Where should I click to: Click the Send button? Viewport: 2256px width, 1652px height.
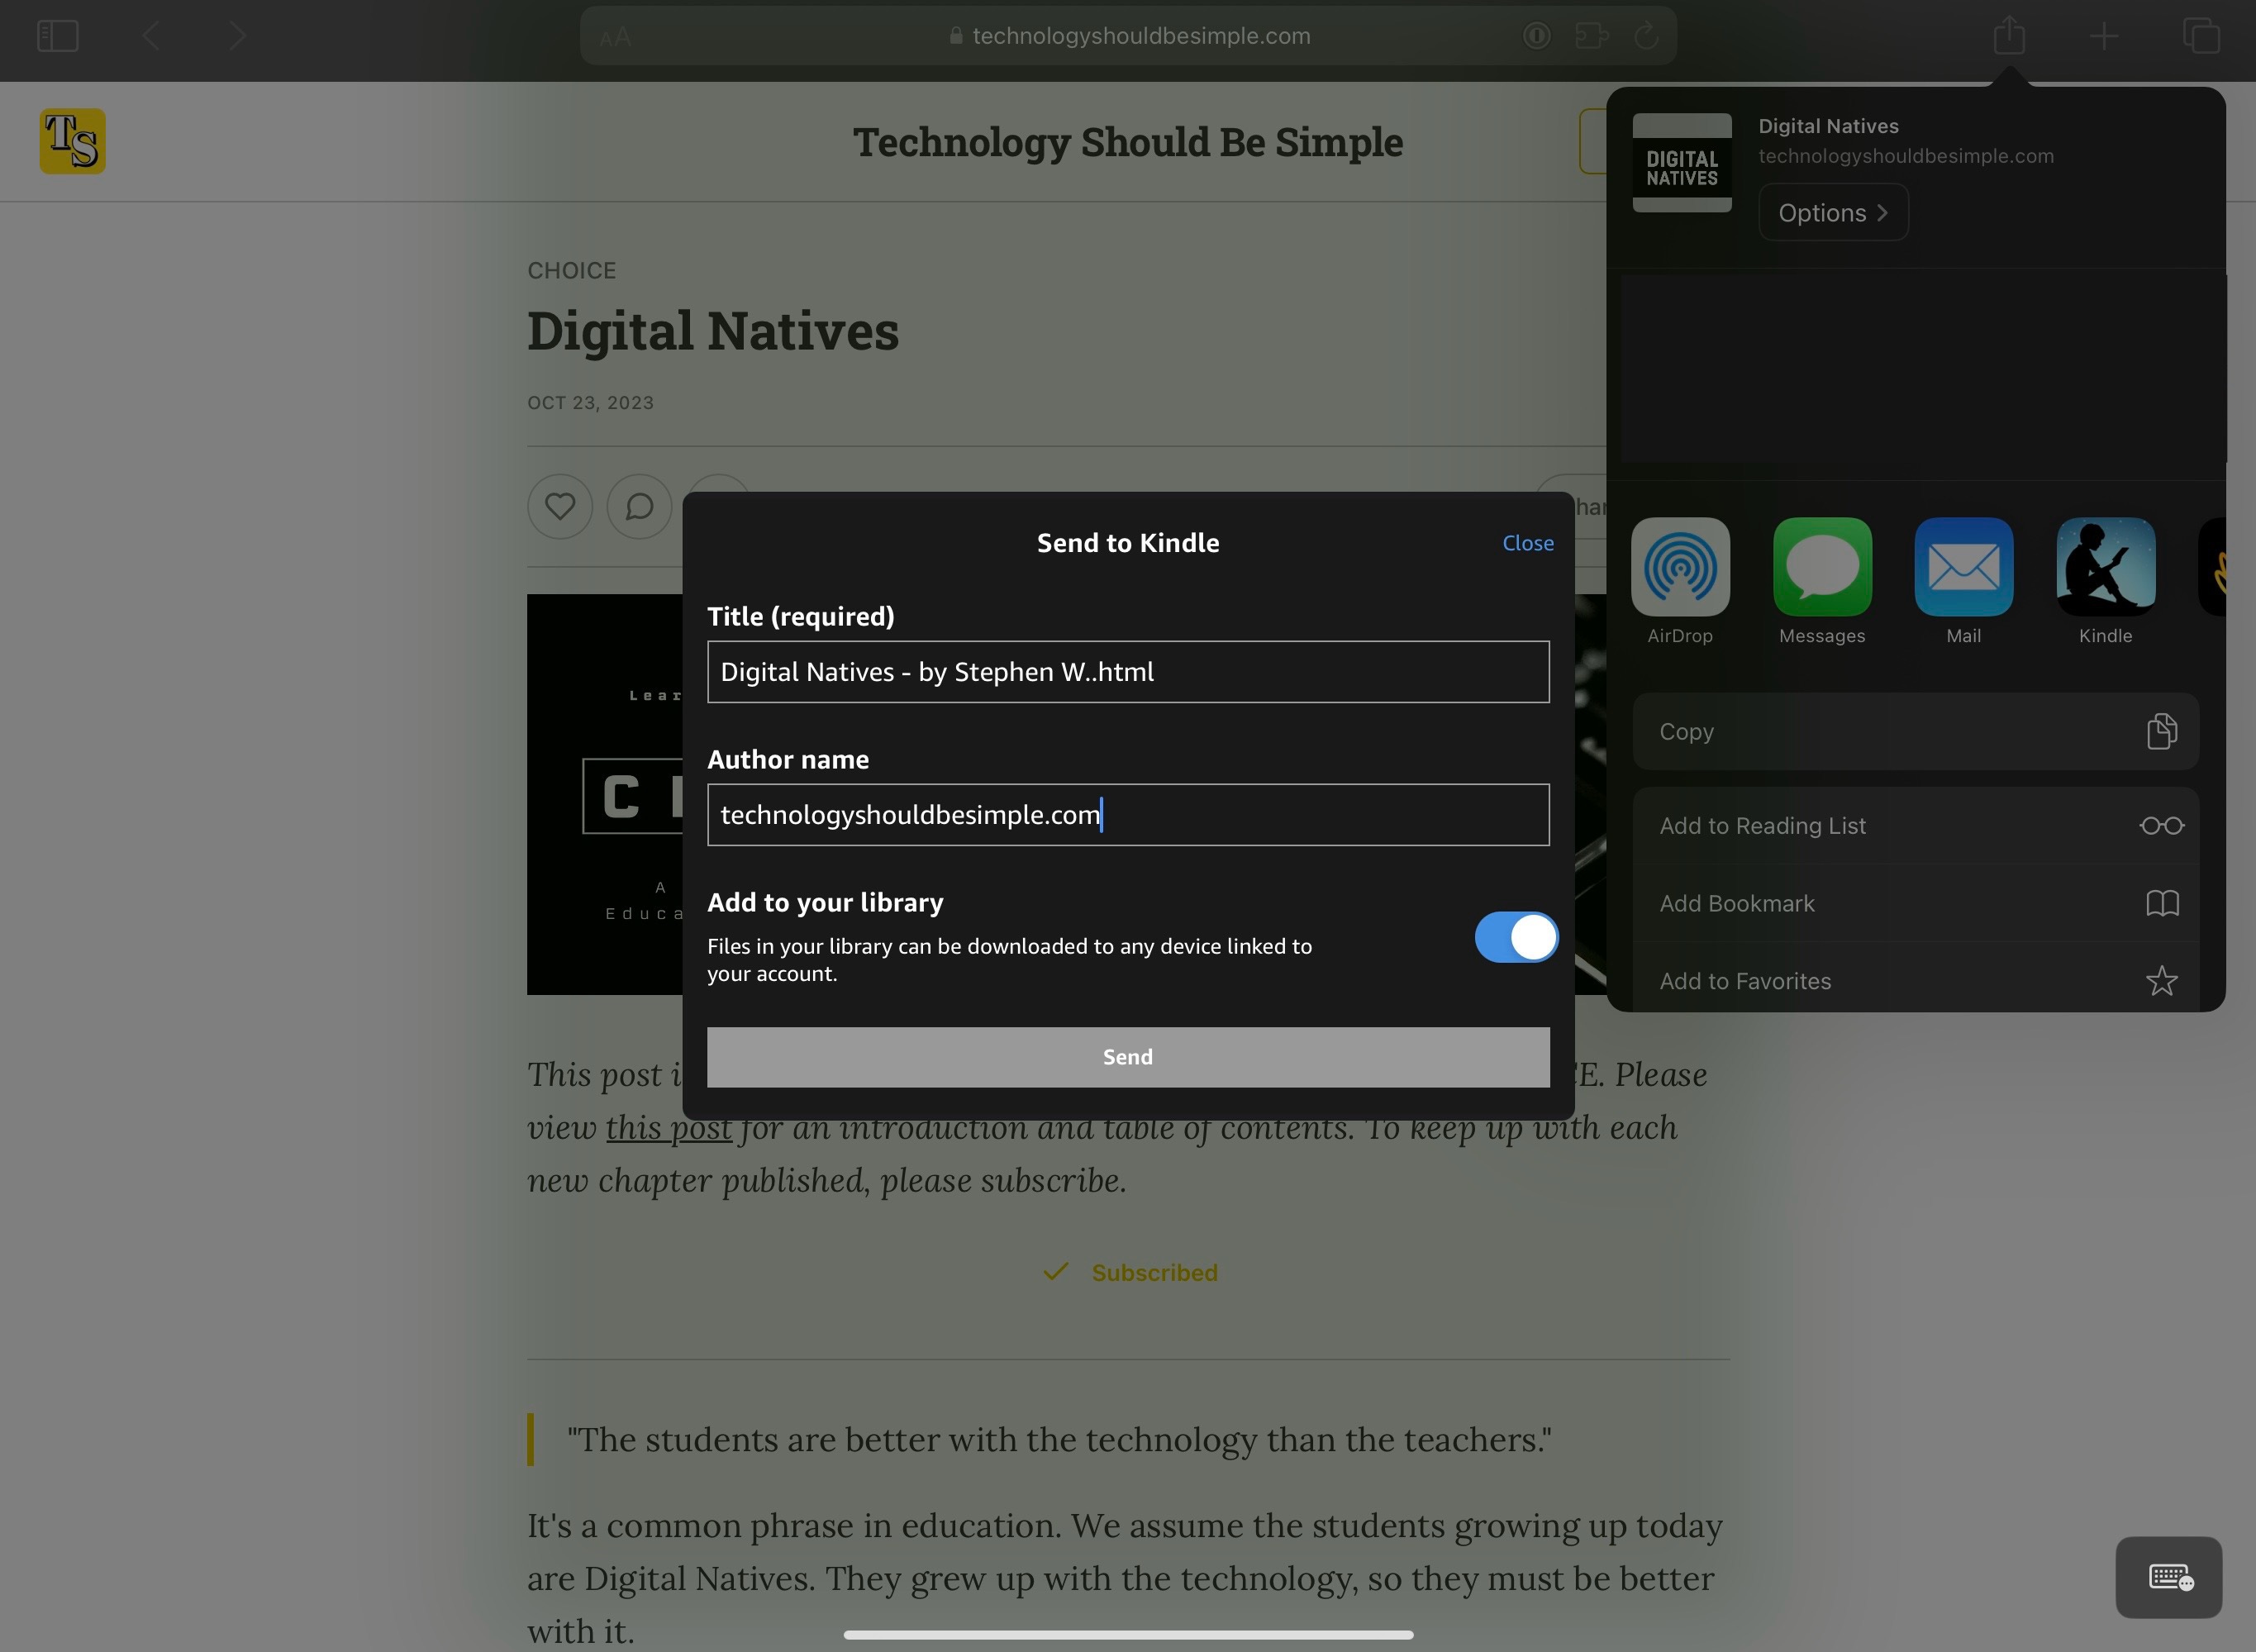tap(1128, 1057)
